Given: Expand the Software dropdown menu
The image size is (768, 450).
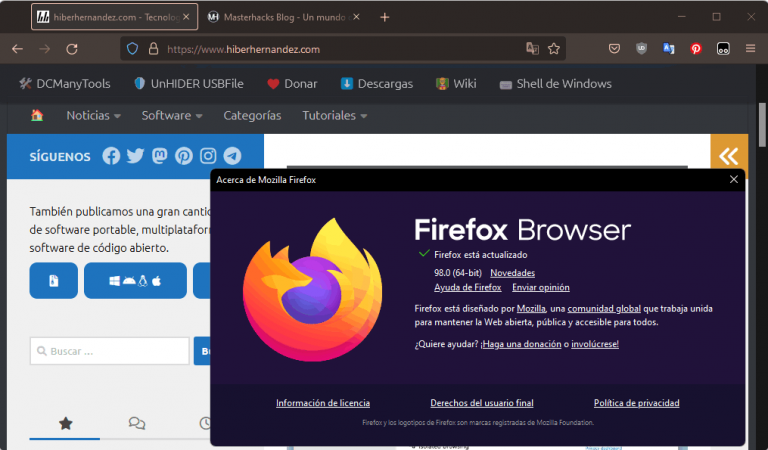Looking at the screenshot, I should click(x=171, y=115).
